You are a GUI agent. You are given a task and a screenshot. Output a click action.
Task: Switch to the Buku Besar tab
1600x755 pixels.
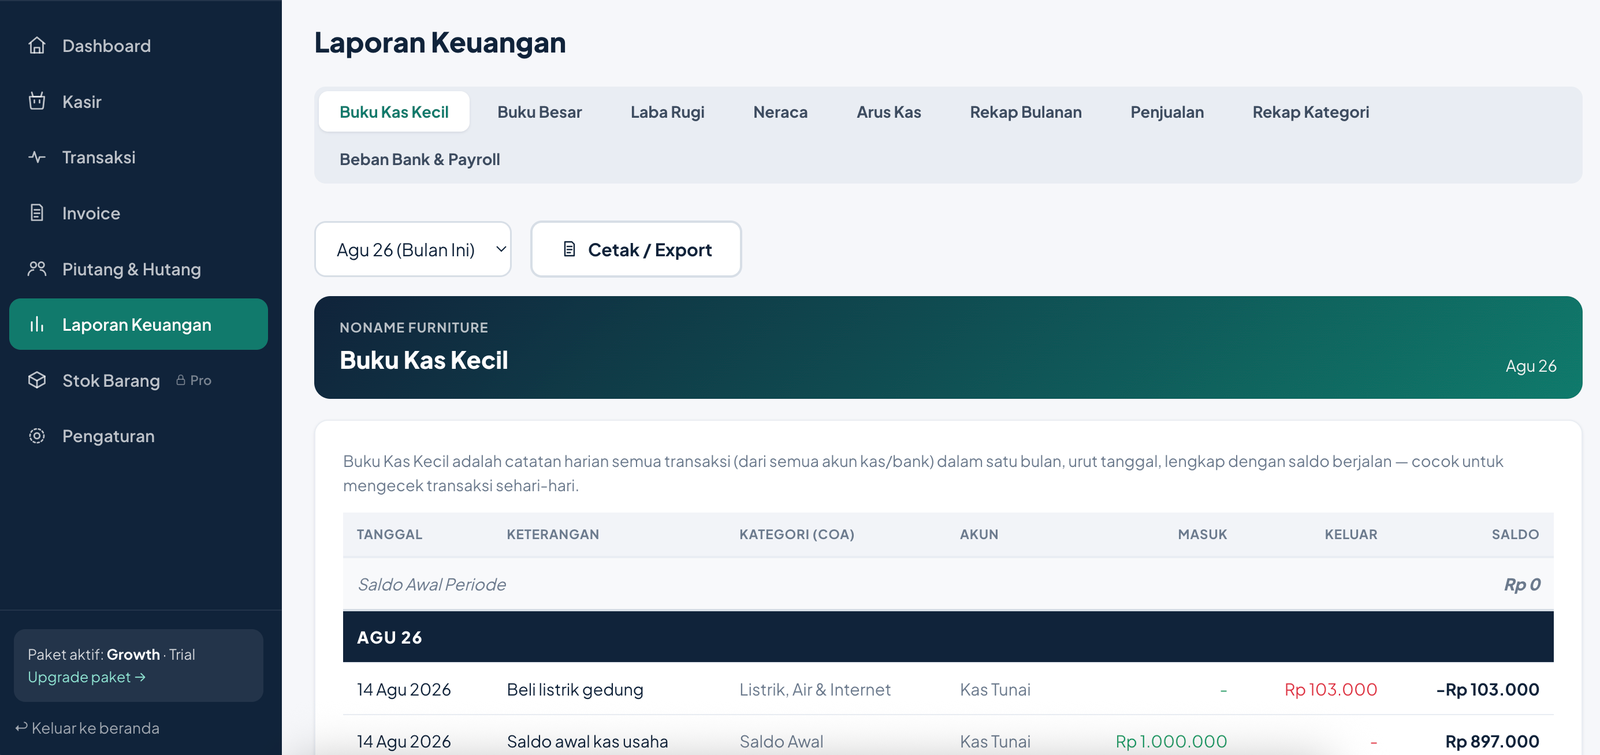[x=539, y=112]
